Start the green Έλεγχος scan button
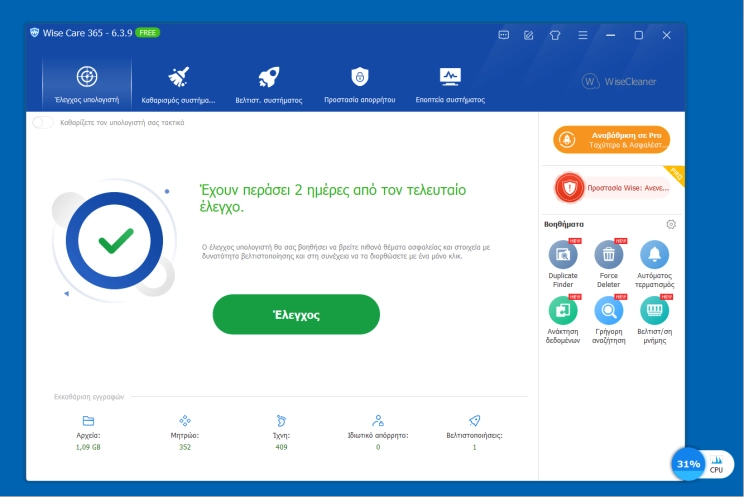Screen dimensions: 744x497 296,314
